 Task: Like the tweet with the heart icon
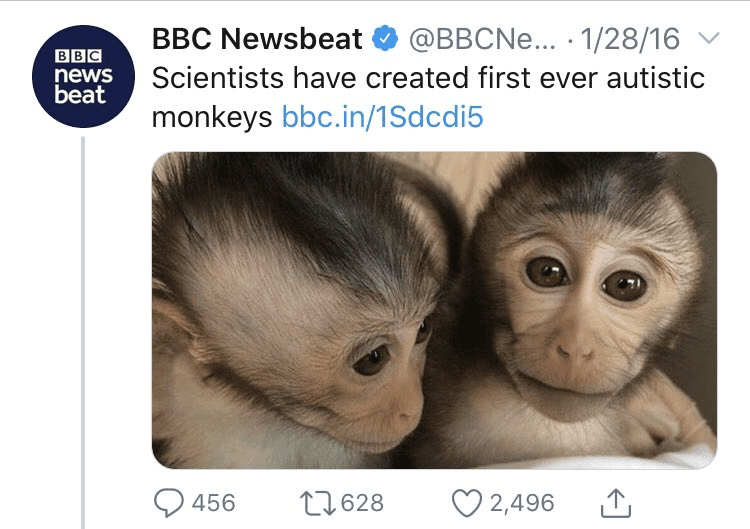466,504
